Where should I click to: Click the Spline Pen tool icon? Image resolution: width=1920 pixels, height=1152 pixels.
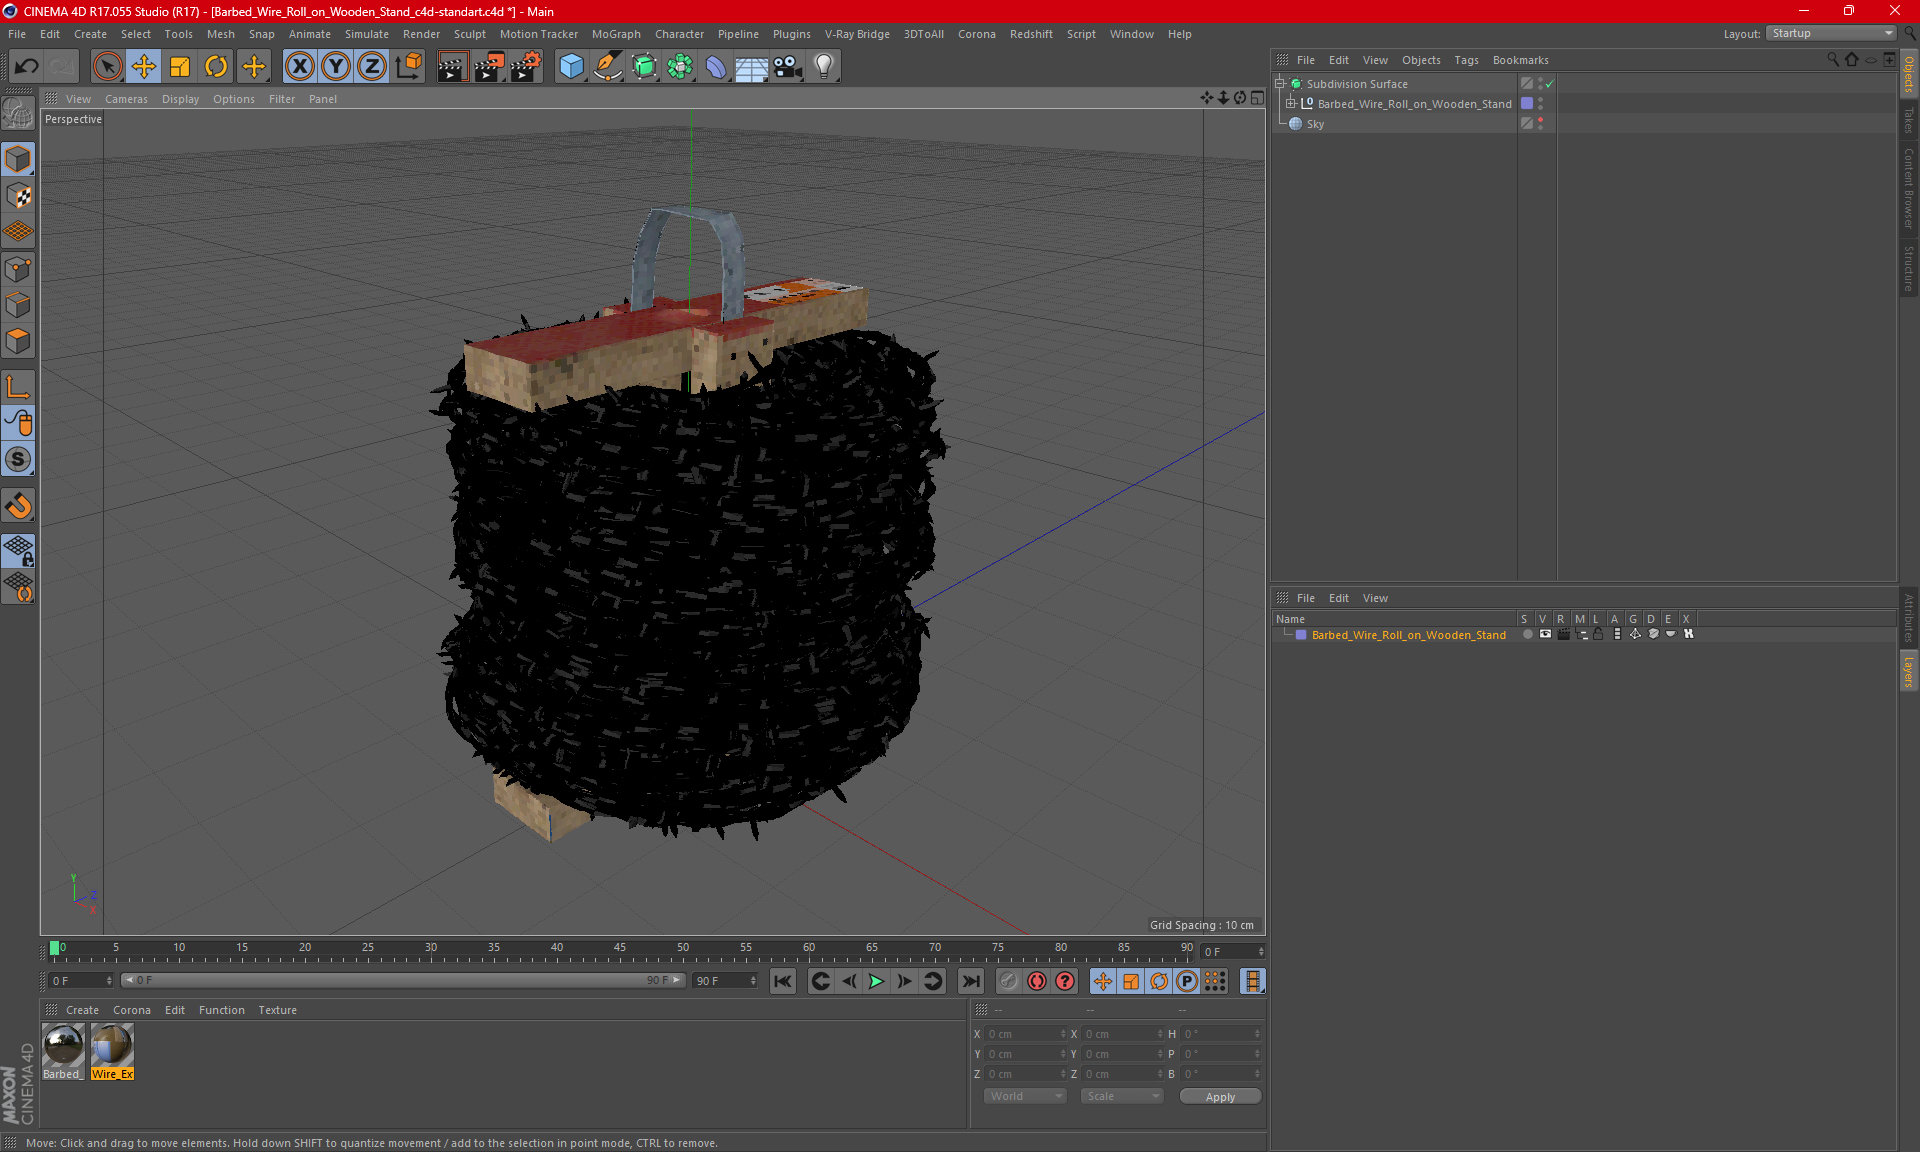point(607,66)
